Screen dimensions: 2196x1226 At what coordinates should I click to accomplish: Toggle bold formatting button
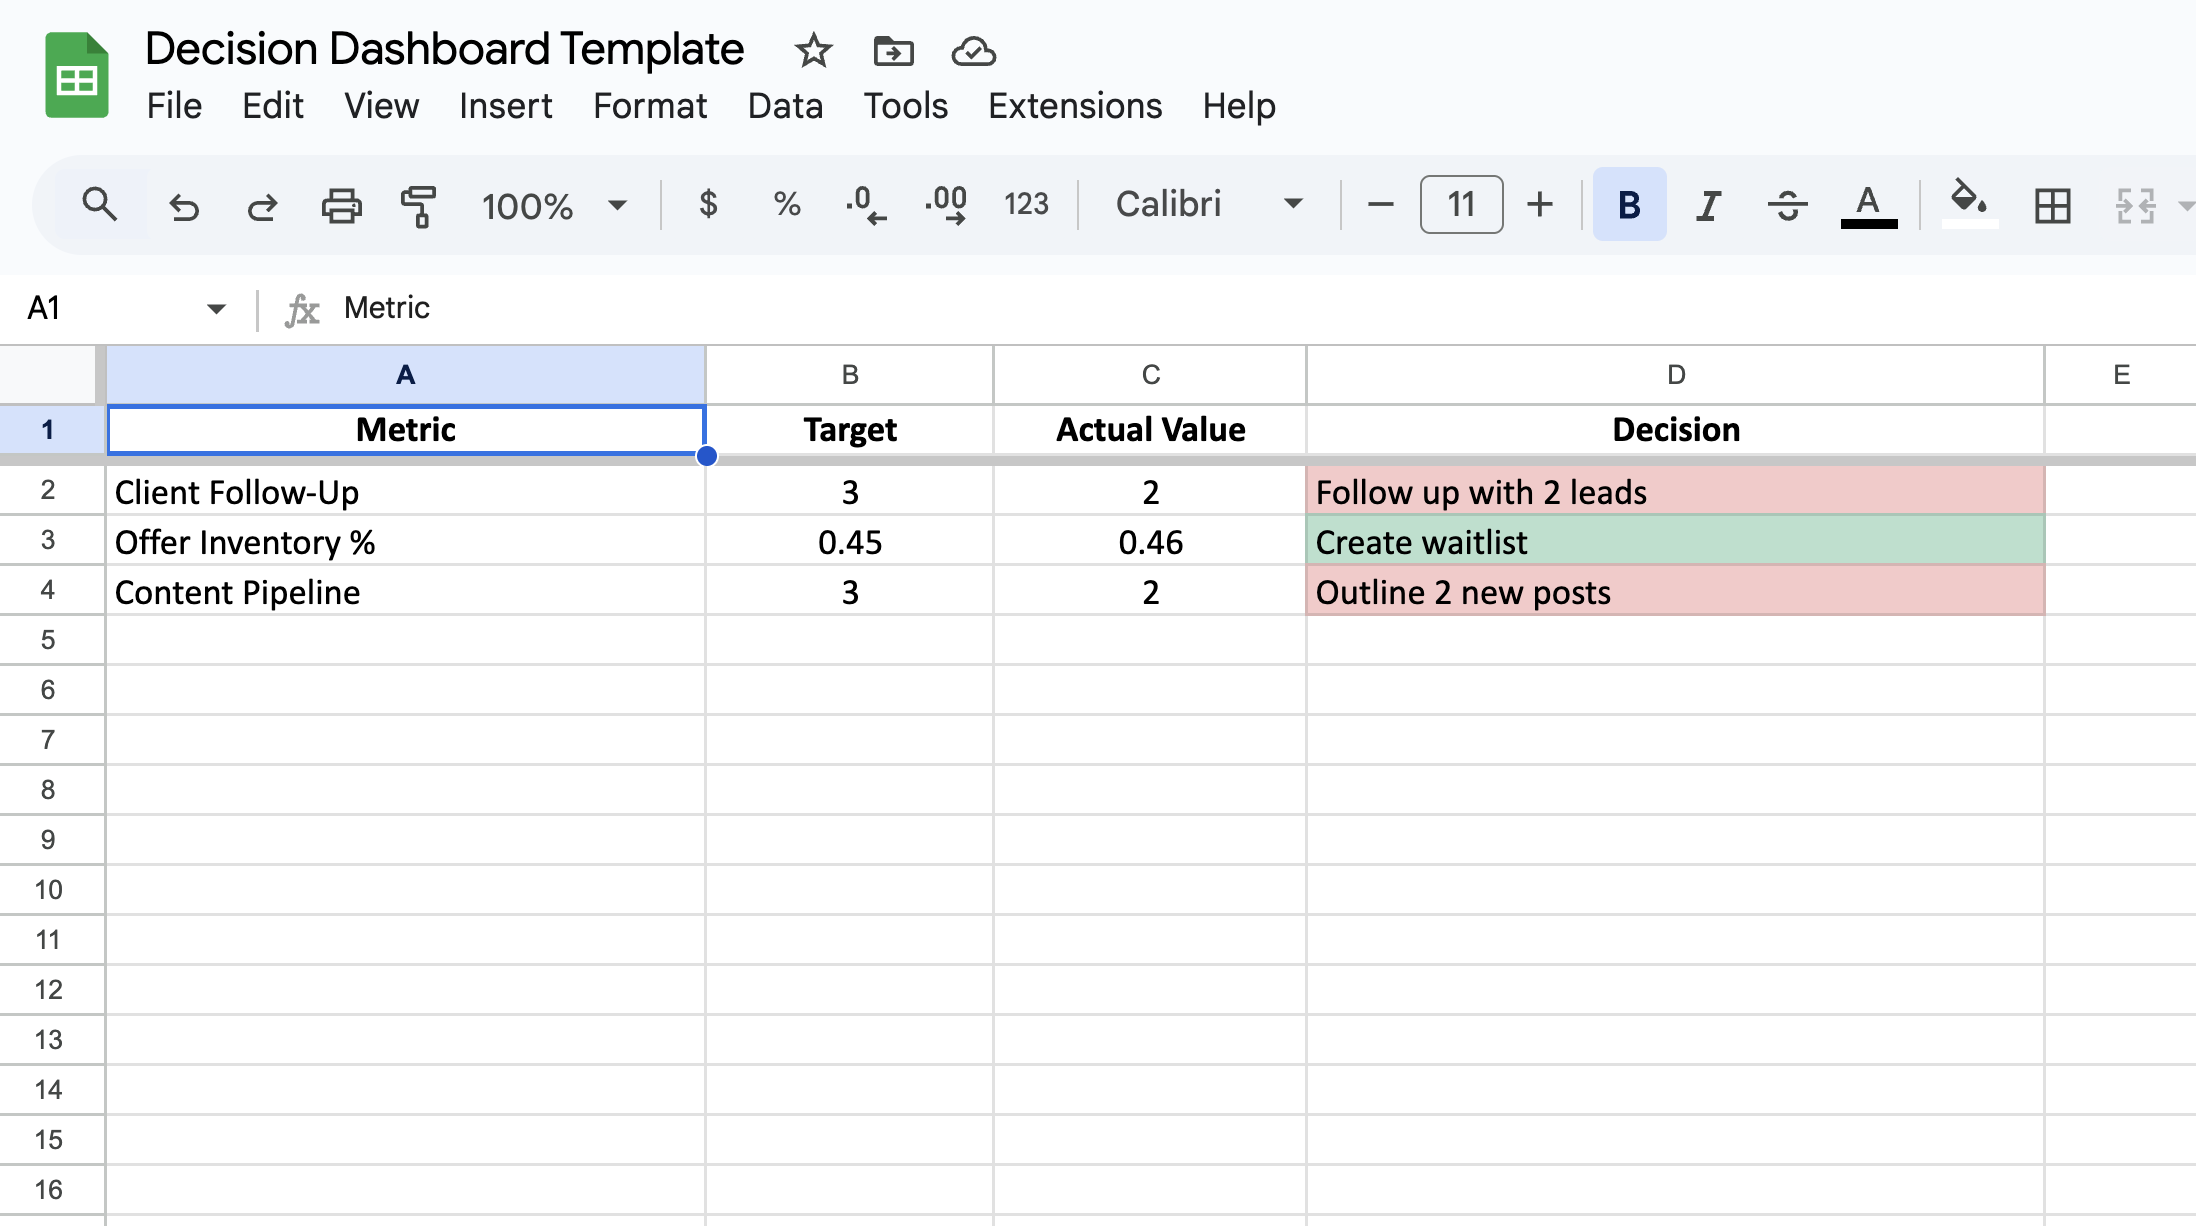pos(1629,205)
